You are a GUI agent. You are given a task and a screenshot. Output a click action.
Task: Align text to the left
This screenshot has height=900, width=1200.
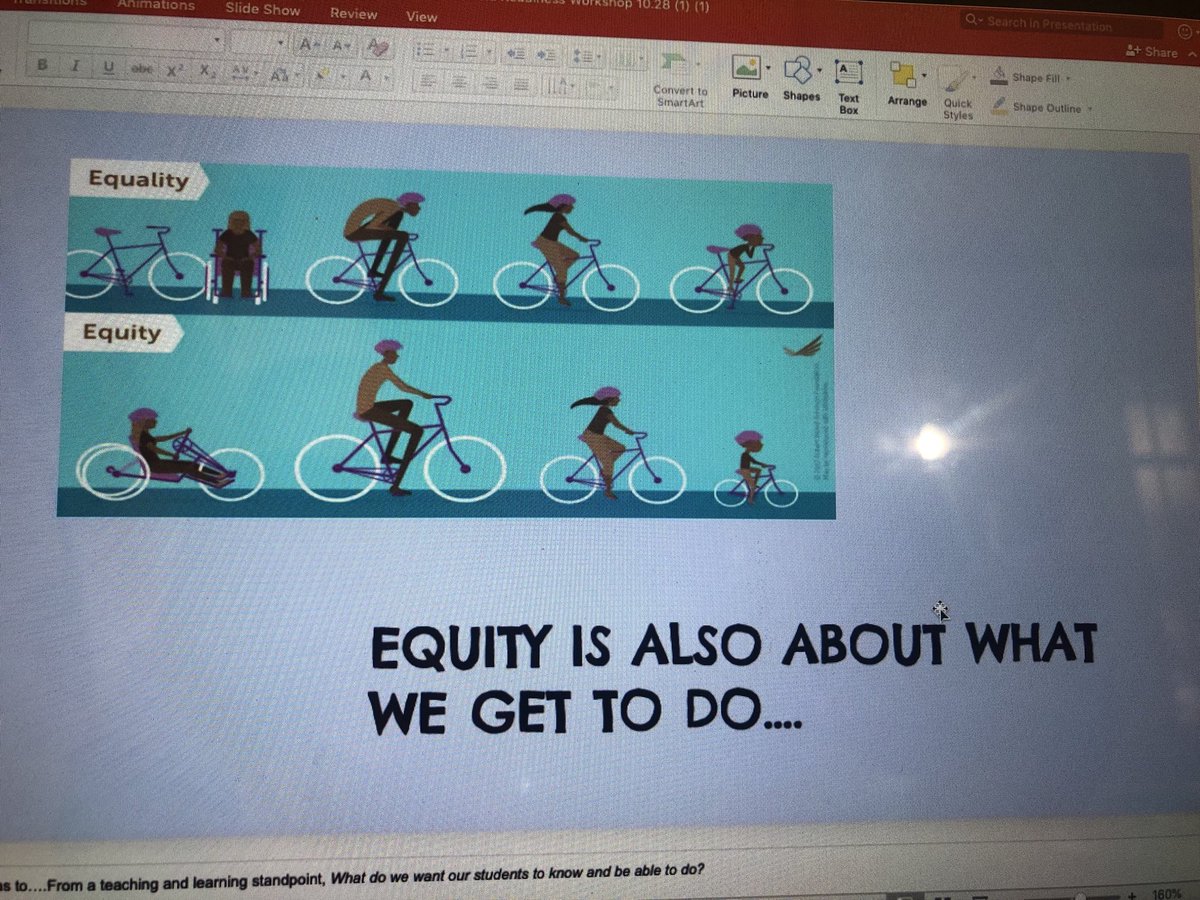427,80
